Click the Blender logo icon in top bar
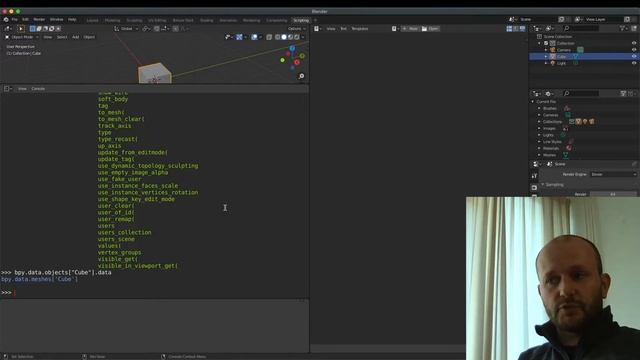Screen dimensions: 640x360 tap(6, 19)
